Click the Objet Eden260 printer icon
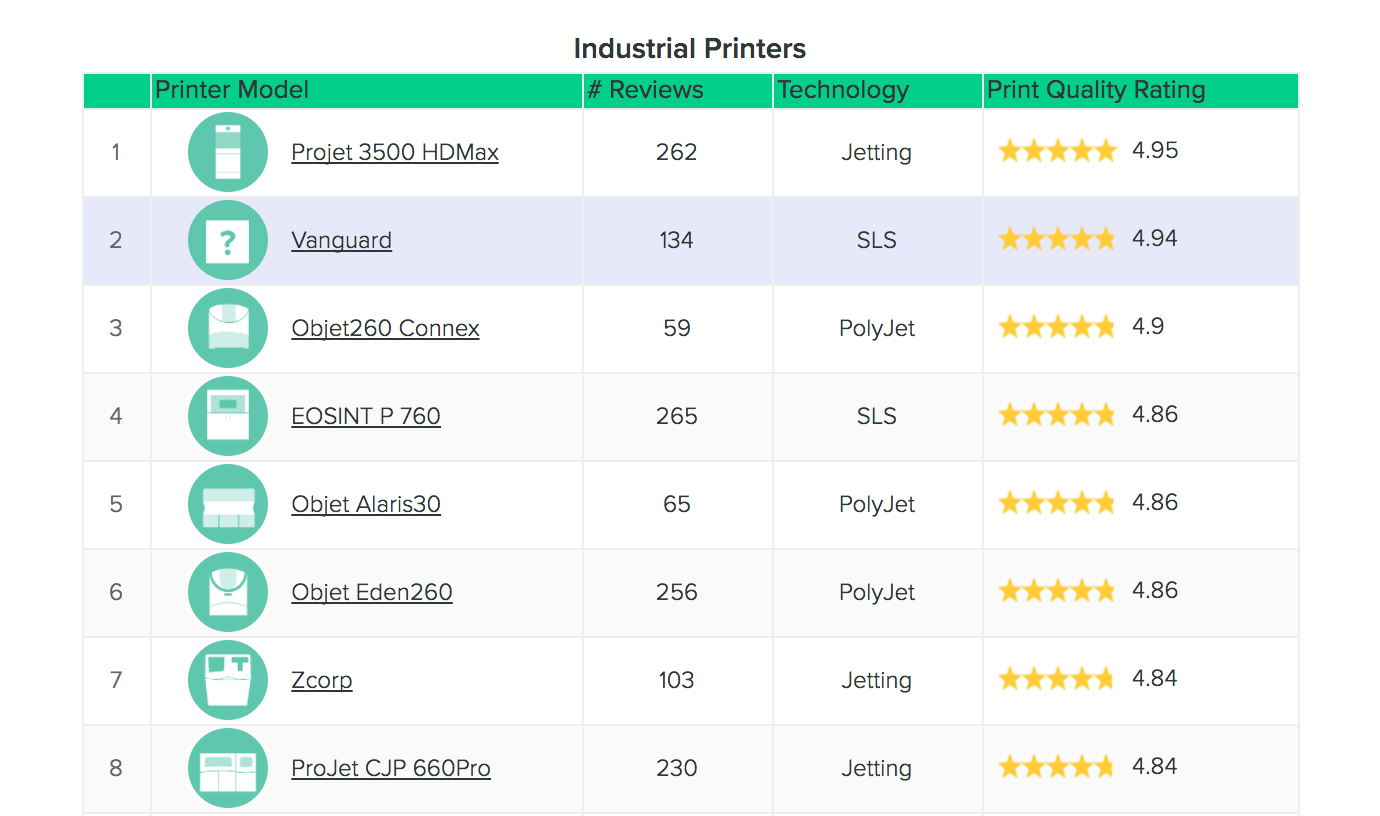Image resolution: width=1380 pixels, height=816 pixels. 228,592
